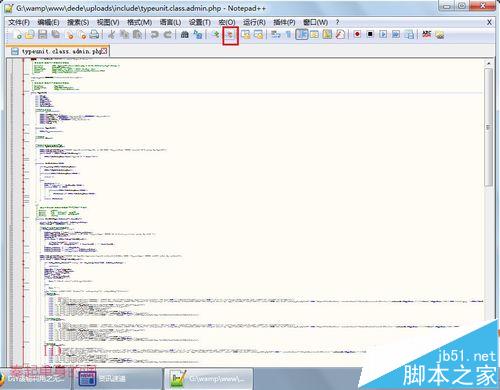Open the 宏(O) menu
The width and height of the screenshot is (500, 390).
tap(227, 22)
